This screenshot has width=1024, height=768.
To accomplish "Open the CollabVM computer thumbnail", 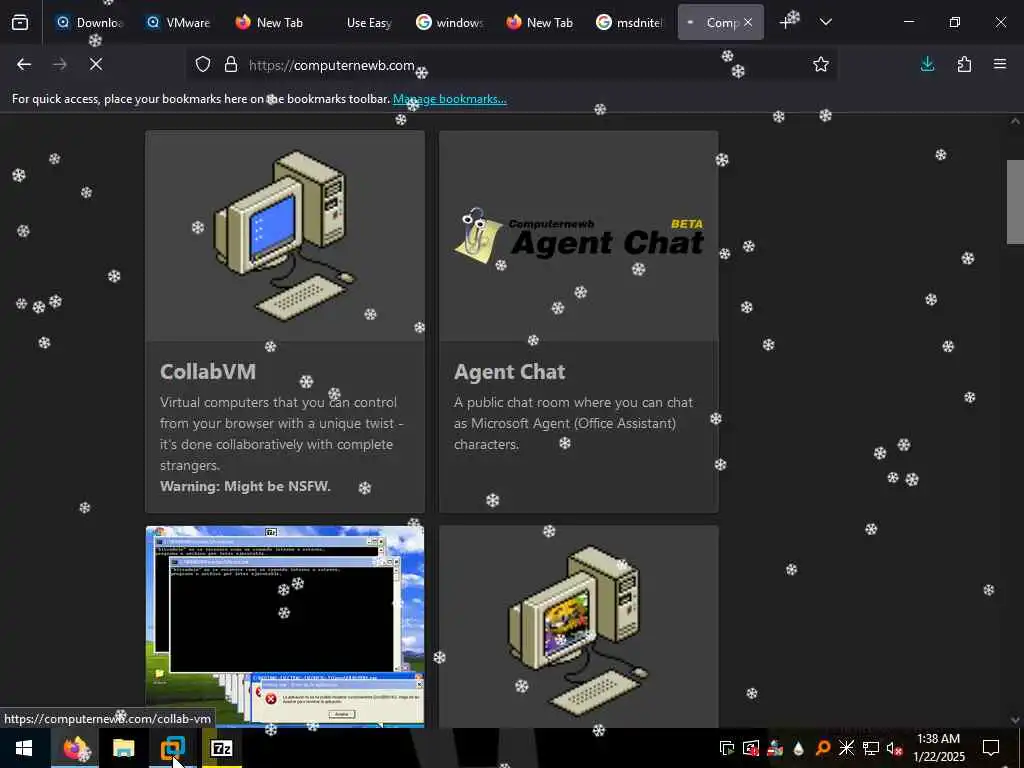I will tap(285, 236).
